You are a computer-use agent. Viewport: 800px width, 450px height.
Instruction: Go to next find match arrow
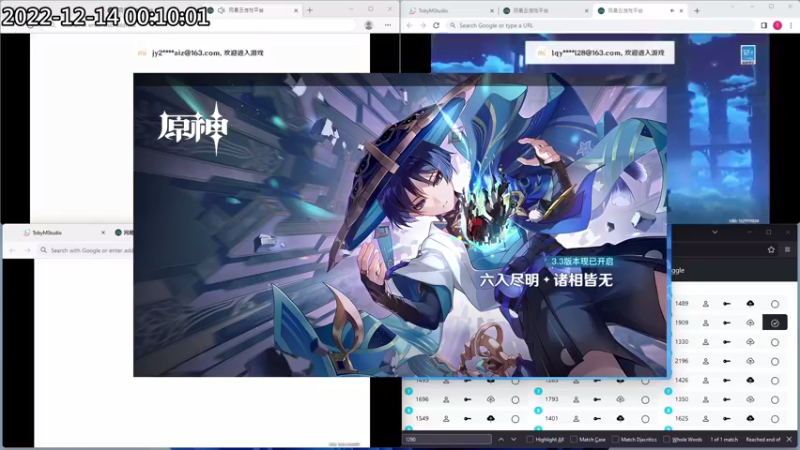pos(514,439)
